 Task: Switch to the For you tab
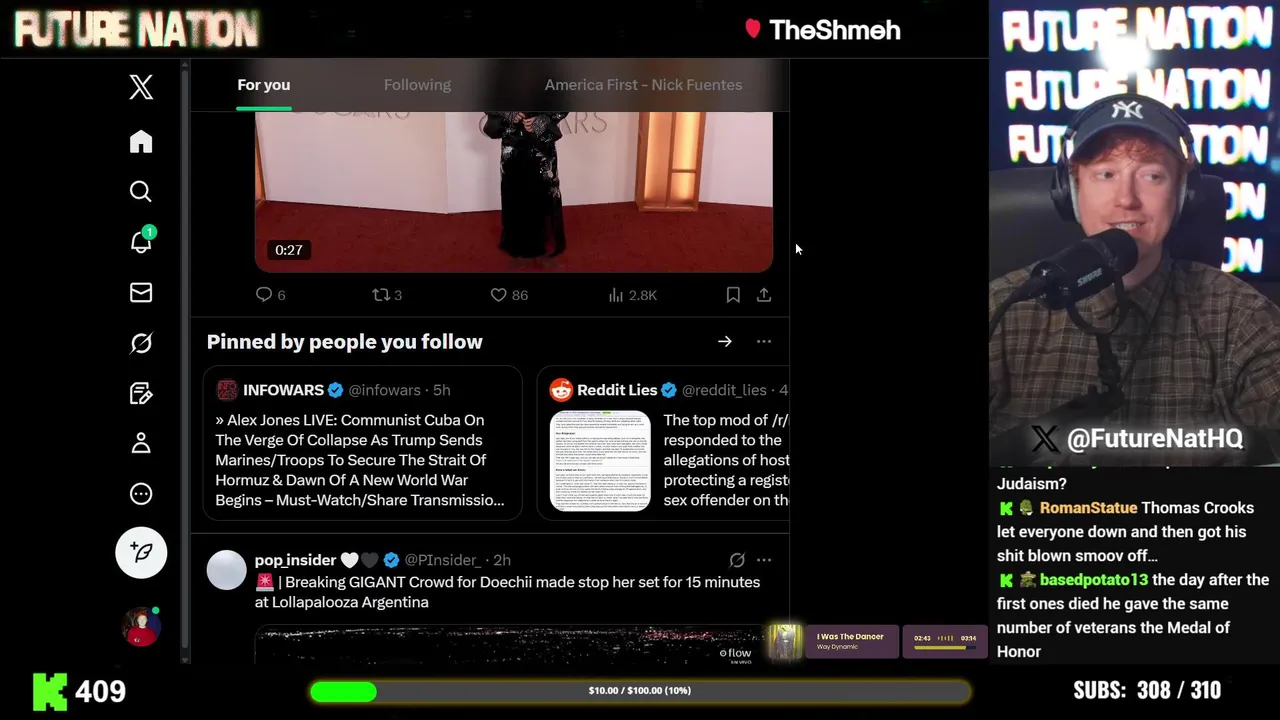pos(263,85)
